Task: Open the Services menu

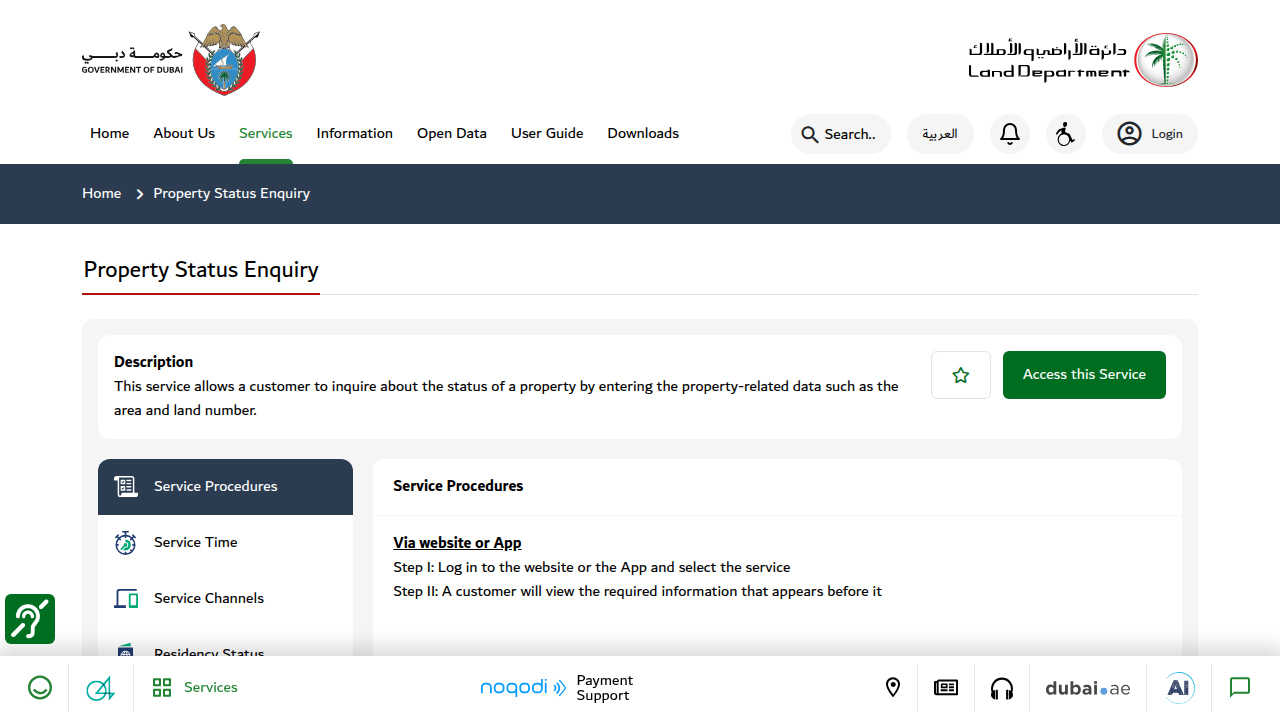Action: tap(266, 133)
